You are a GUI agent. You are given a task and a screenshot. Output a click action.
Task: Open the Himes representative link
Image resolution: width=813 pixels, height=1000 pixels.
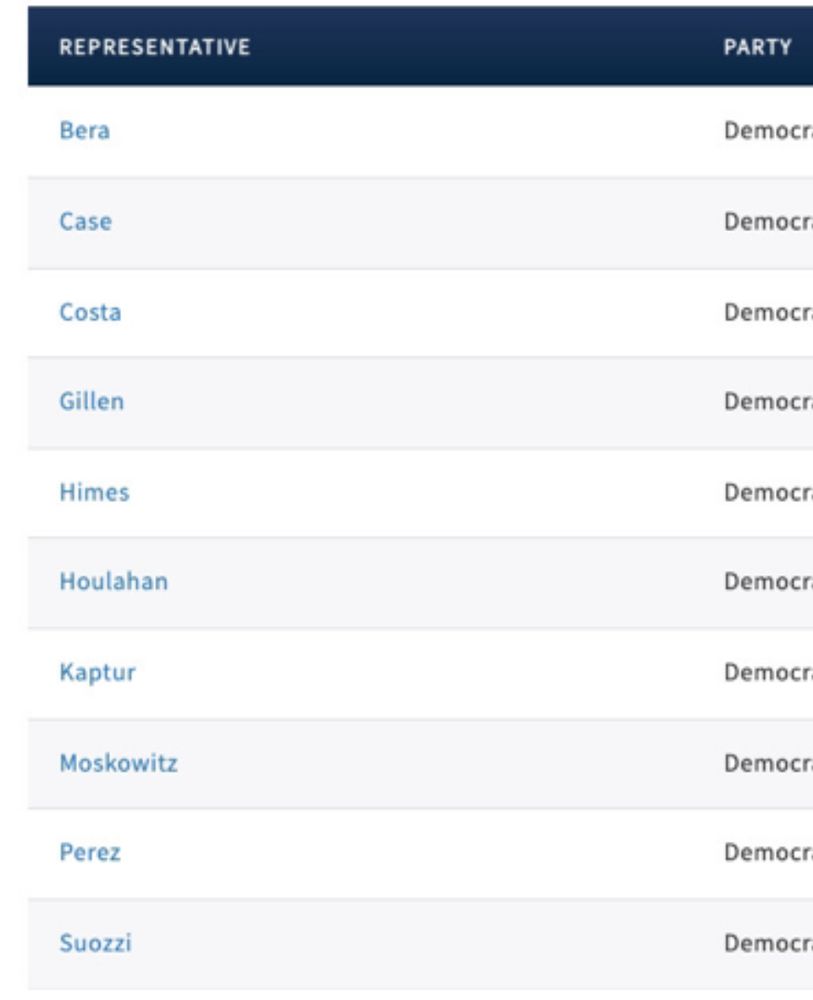[x=94, y=492]
